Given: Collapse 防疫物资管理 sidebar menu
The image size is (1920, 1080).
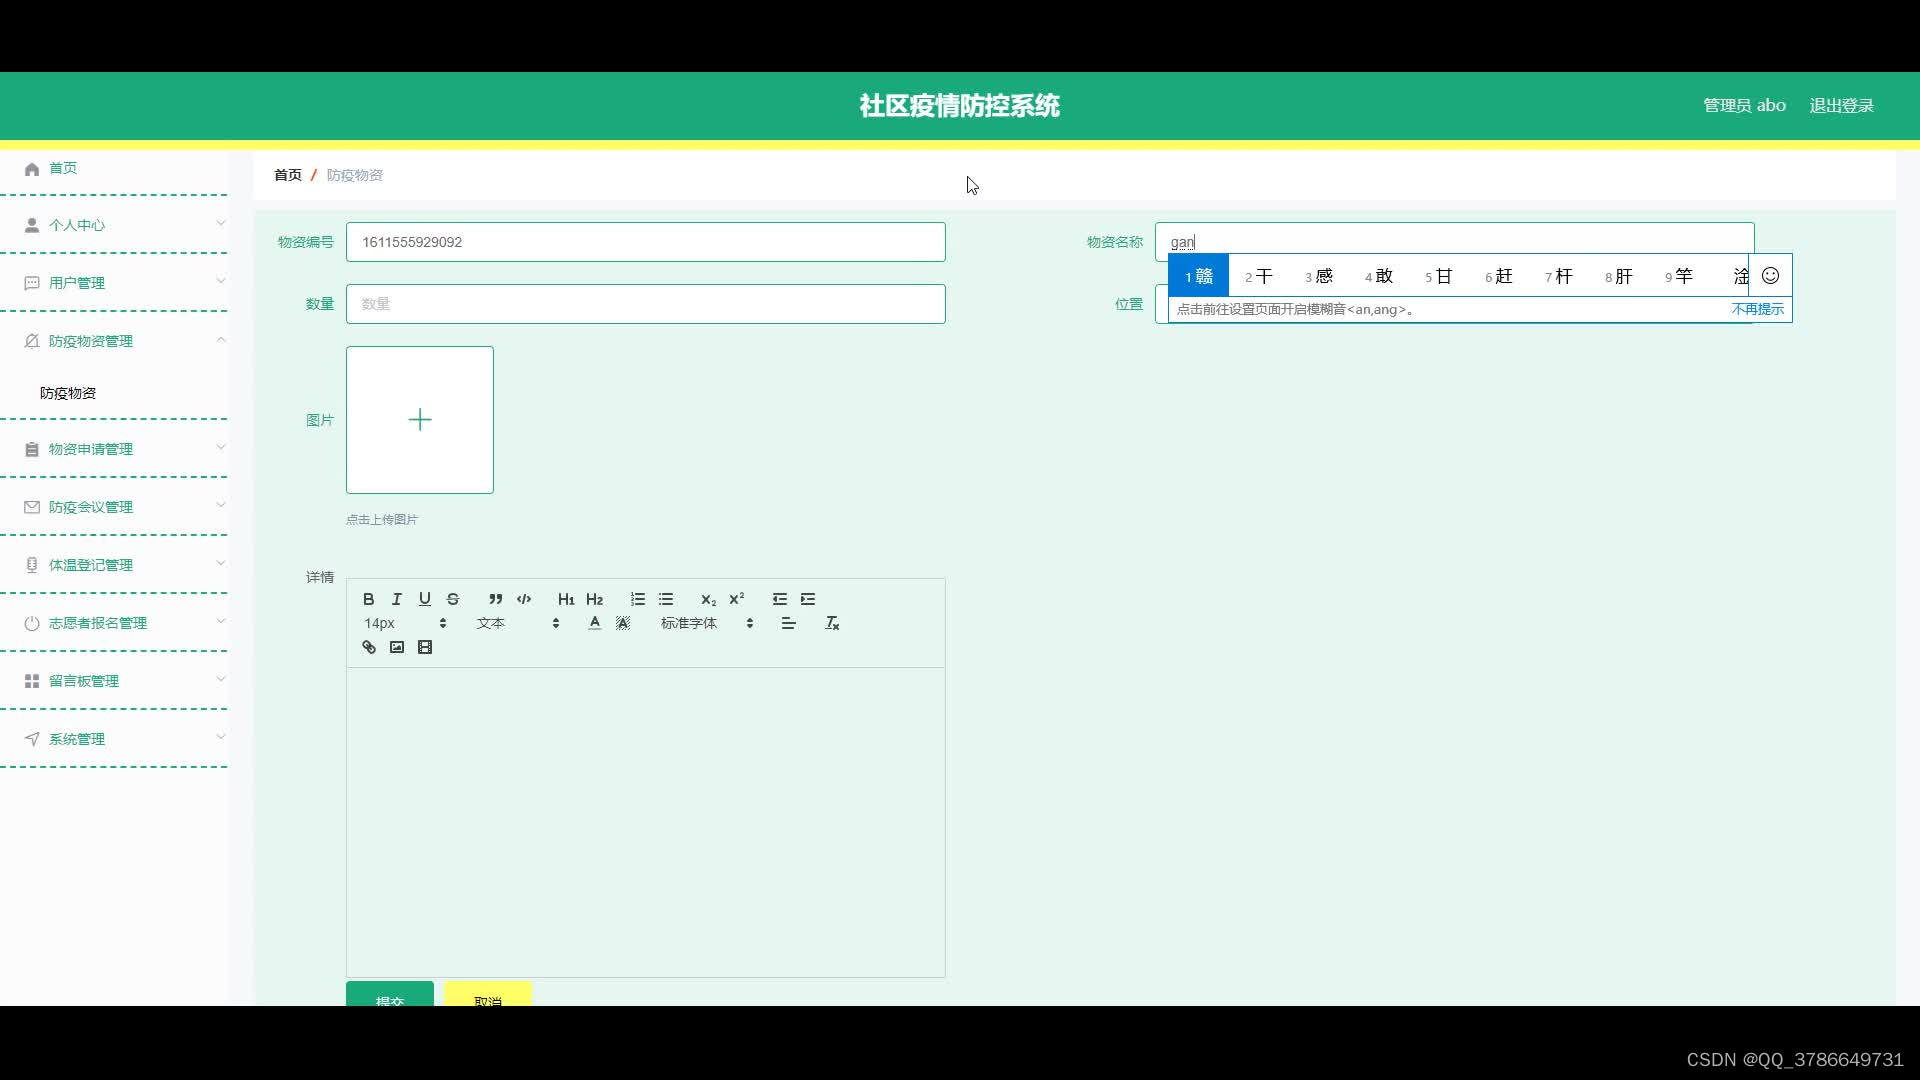Looking at the screenshot, I should click(x=114, y=341).
